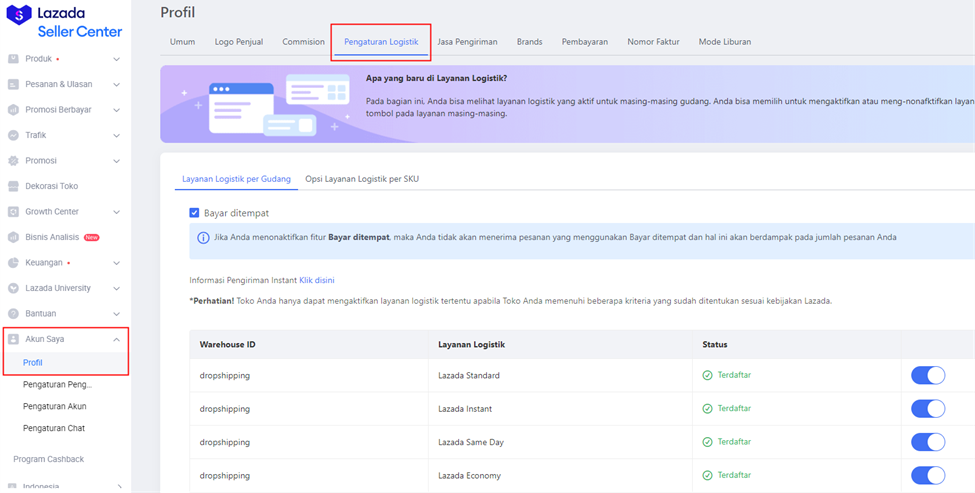Expand the Lazada University chevron

pos(116,289)
